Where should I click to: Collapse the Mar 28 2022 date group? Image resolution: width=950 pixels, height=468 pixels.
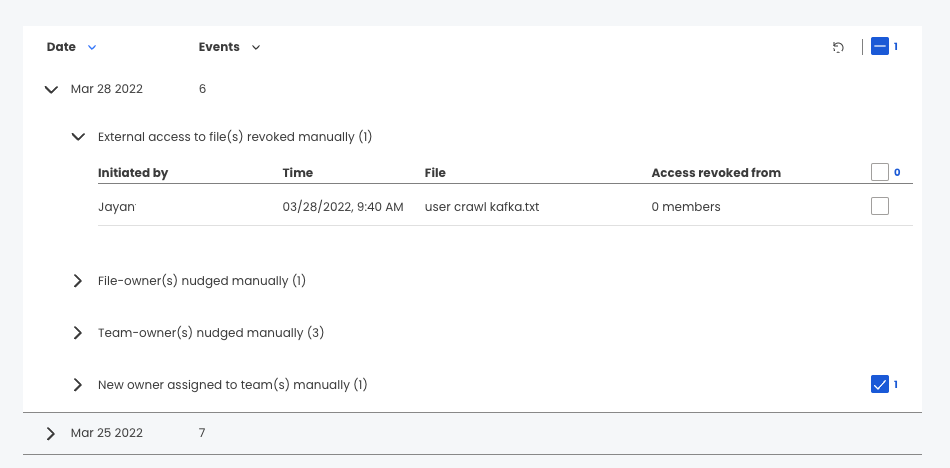point(51,90)
